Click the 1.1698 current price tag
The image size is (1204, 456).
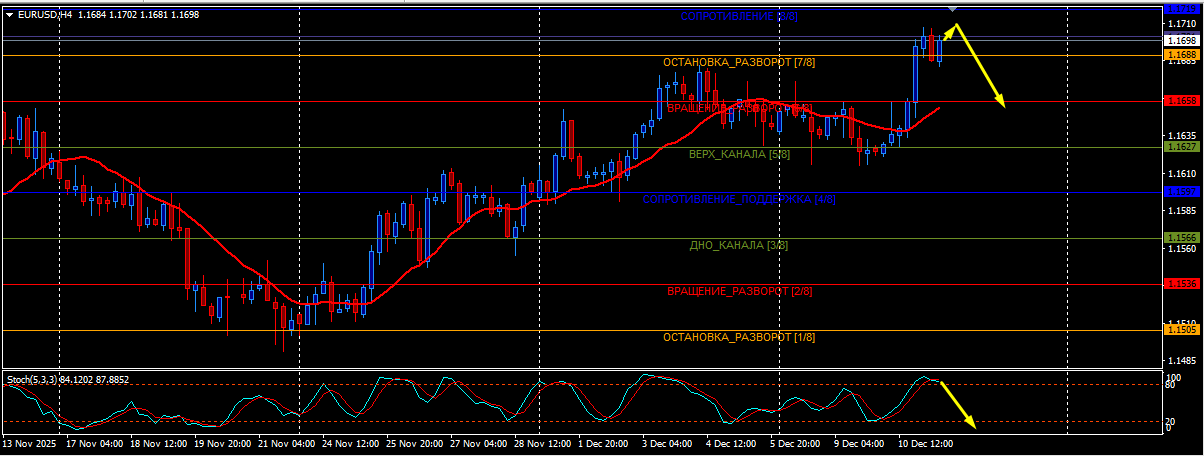[1181, 41]
